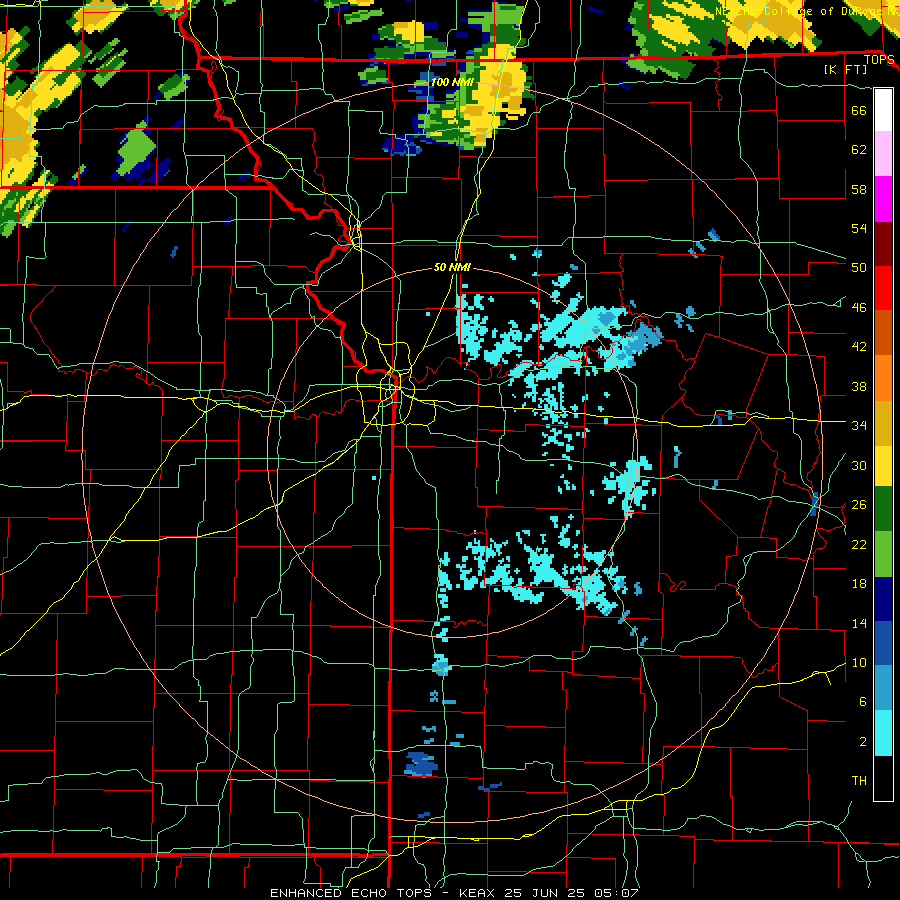900x900 pixels.
Task: Select the "58" legend value
Action: coord(859,189)
